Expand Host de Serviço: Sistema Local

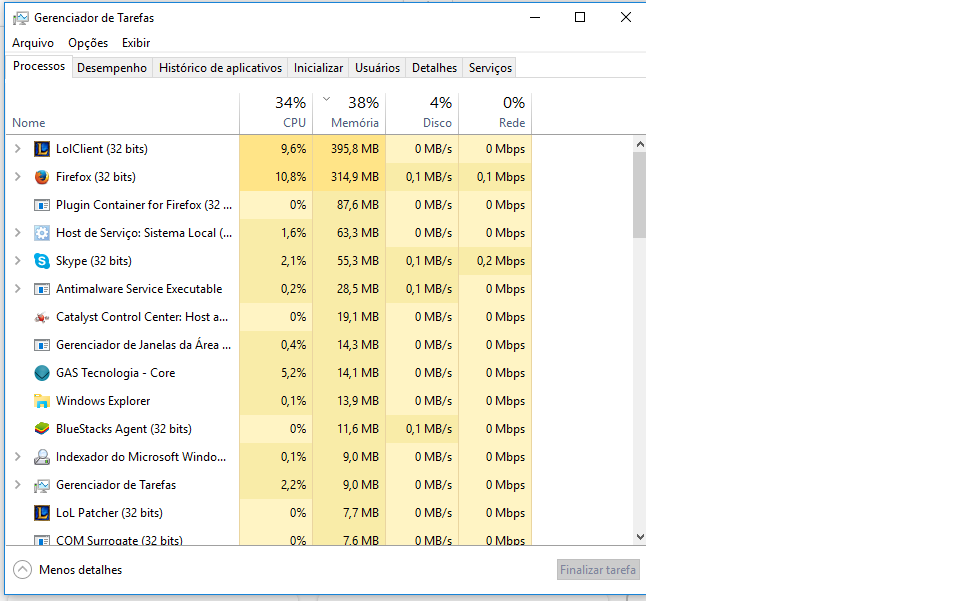tap(18, 233)
